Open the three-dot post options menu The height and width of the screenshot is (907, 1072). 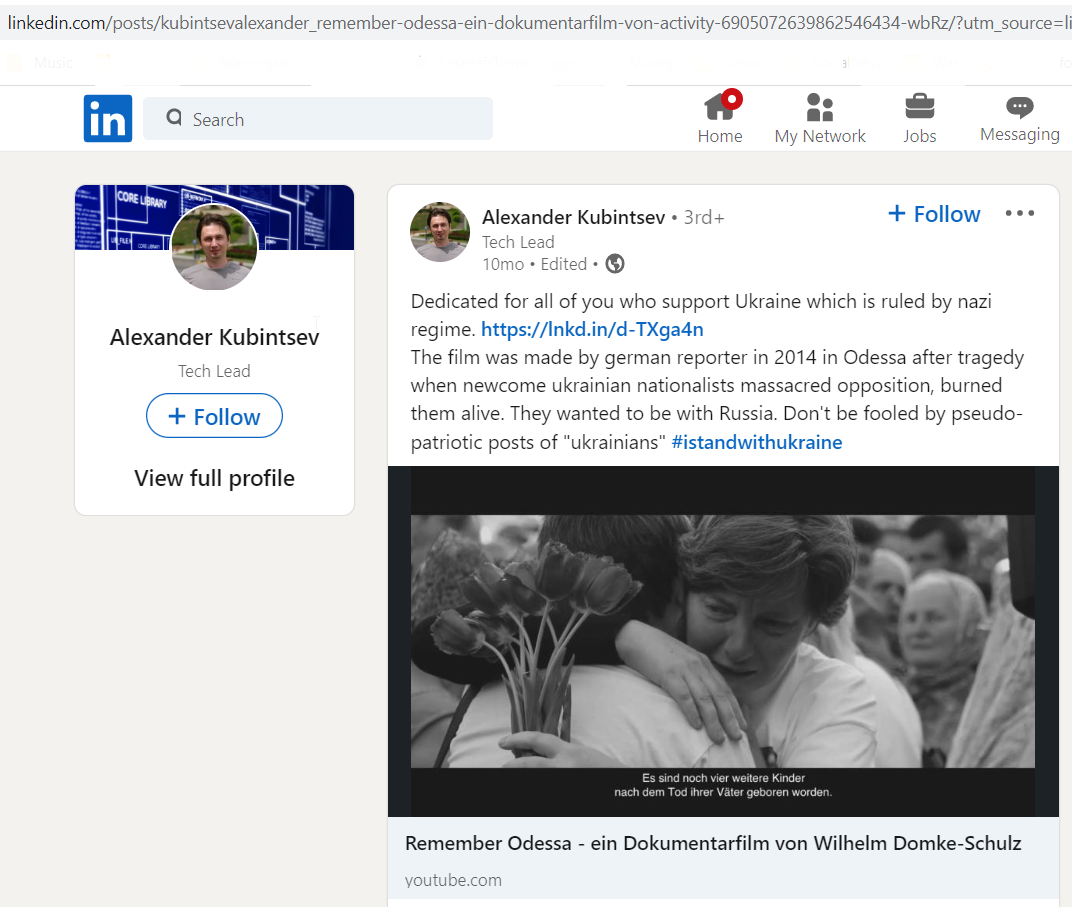click(1019, 213)
